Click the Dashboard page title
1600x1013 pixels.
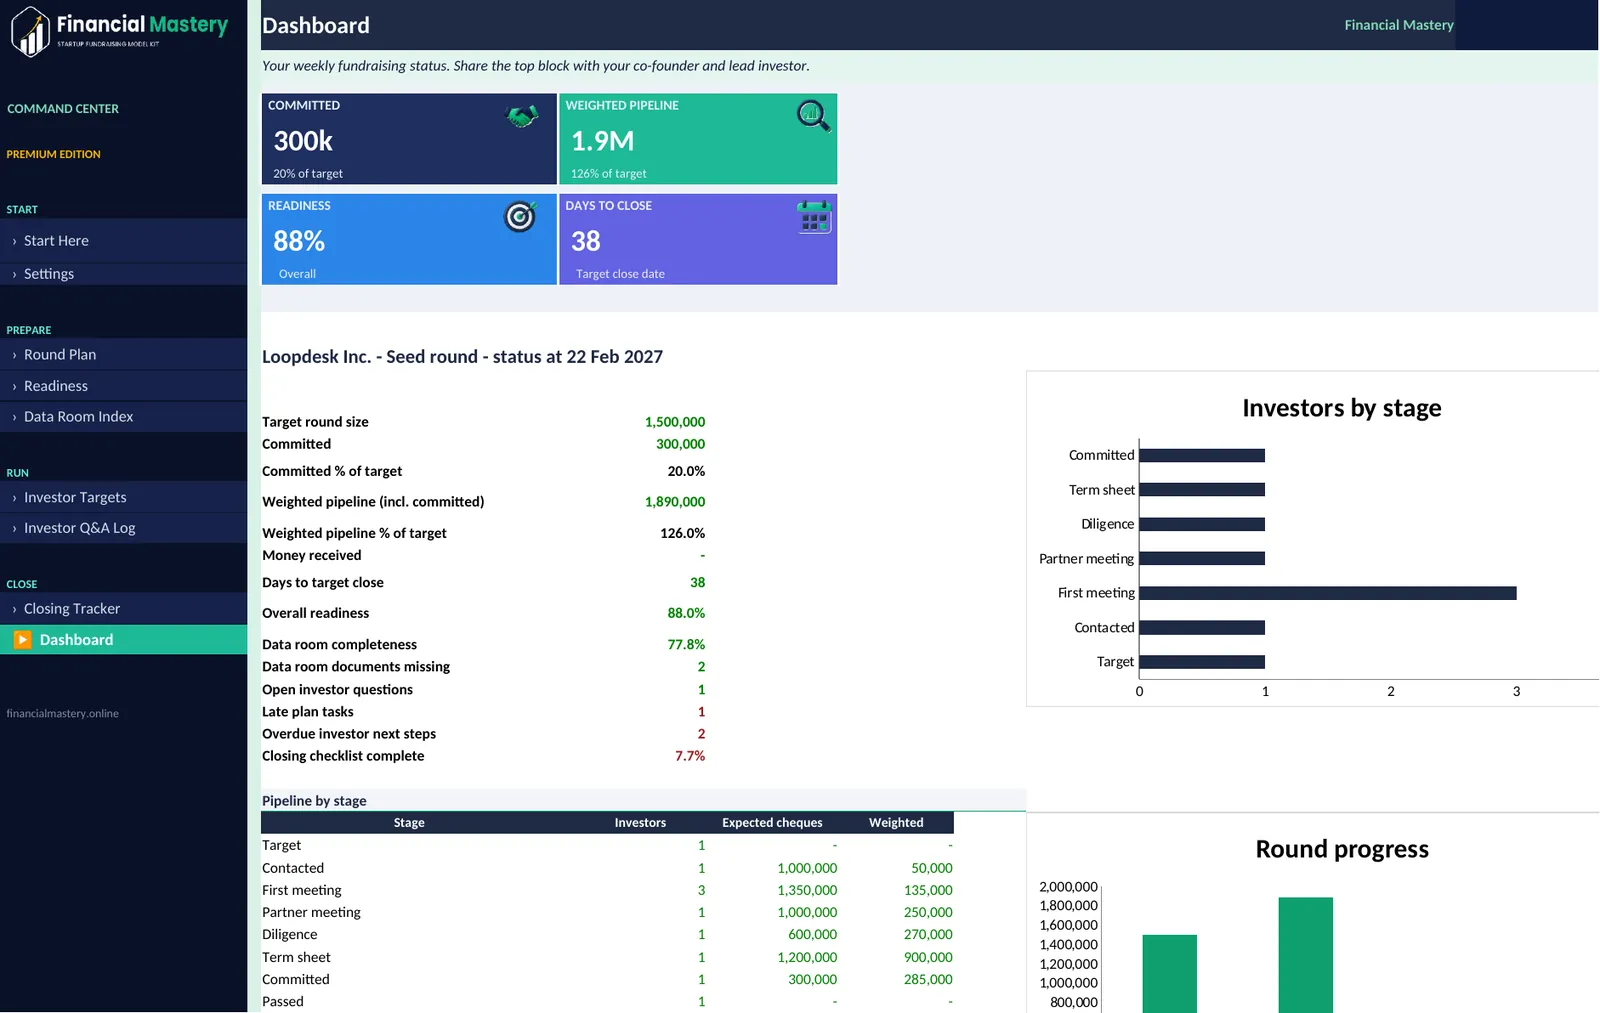pyautogui.click(x=316, y=26)
